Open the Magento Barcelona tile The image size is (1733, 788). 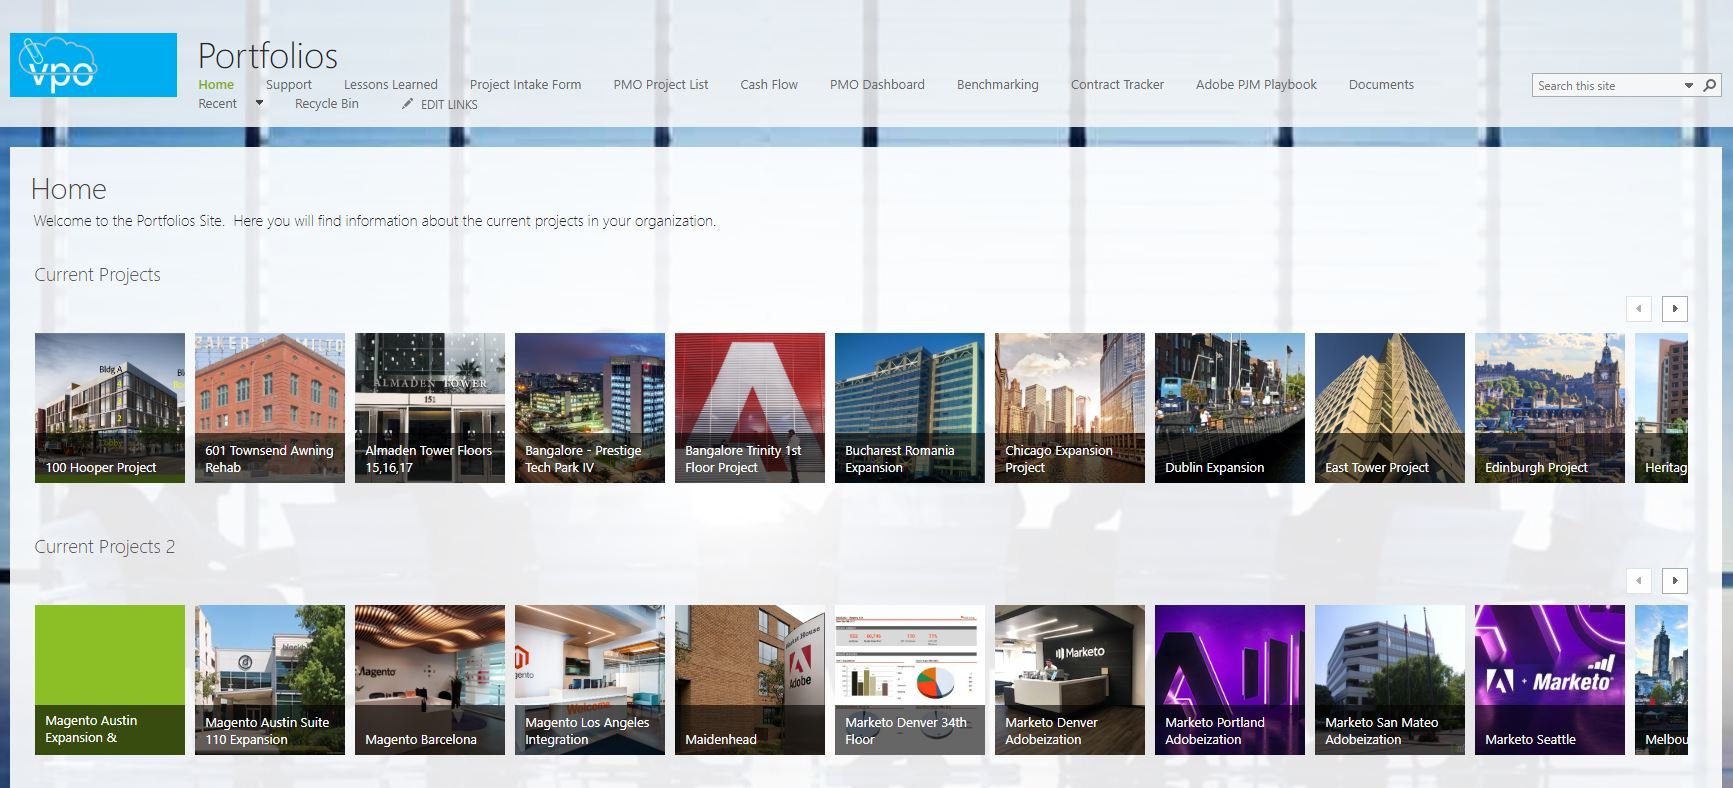[430, 680]
